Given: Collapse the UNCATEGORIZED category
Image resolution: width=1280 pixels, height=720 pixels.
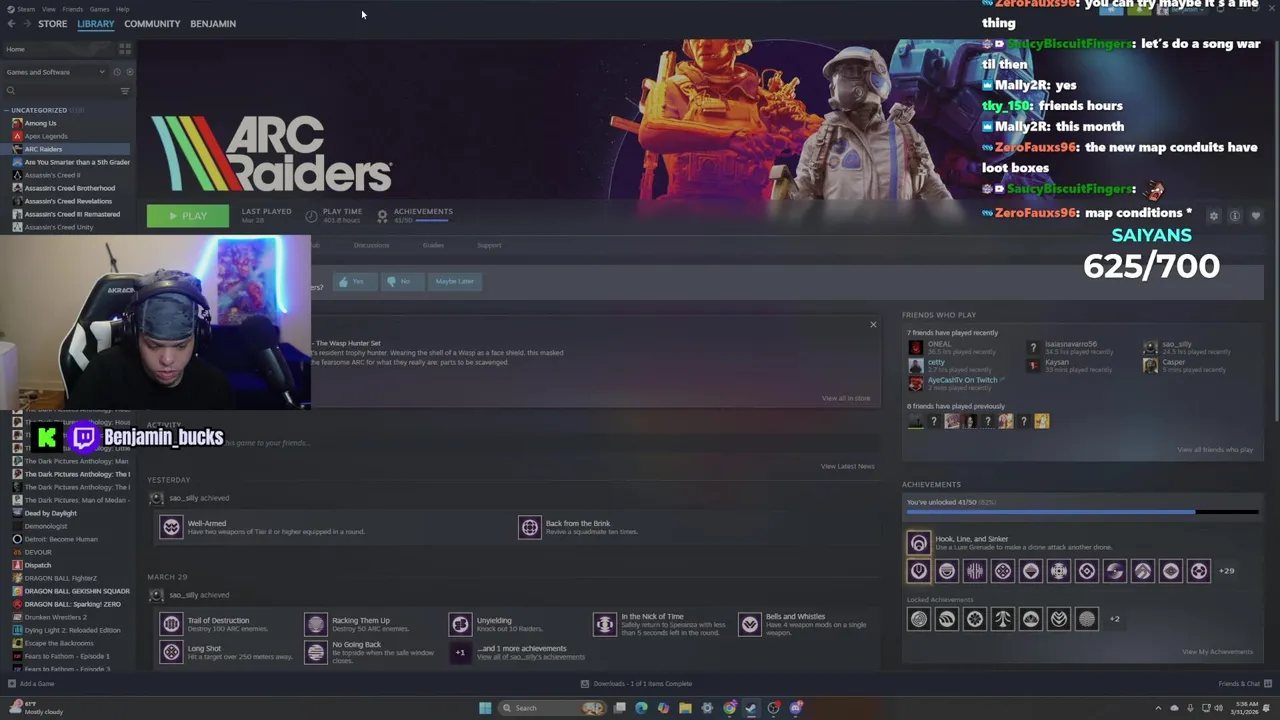Looking at the screenshot, I should click(38, 110).
